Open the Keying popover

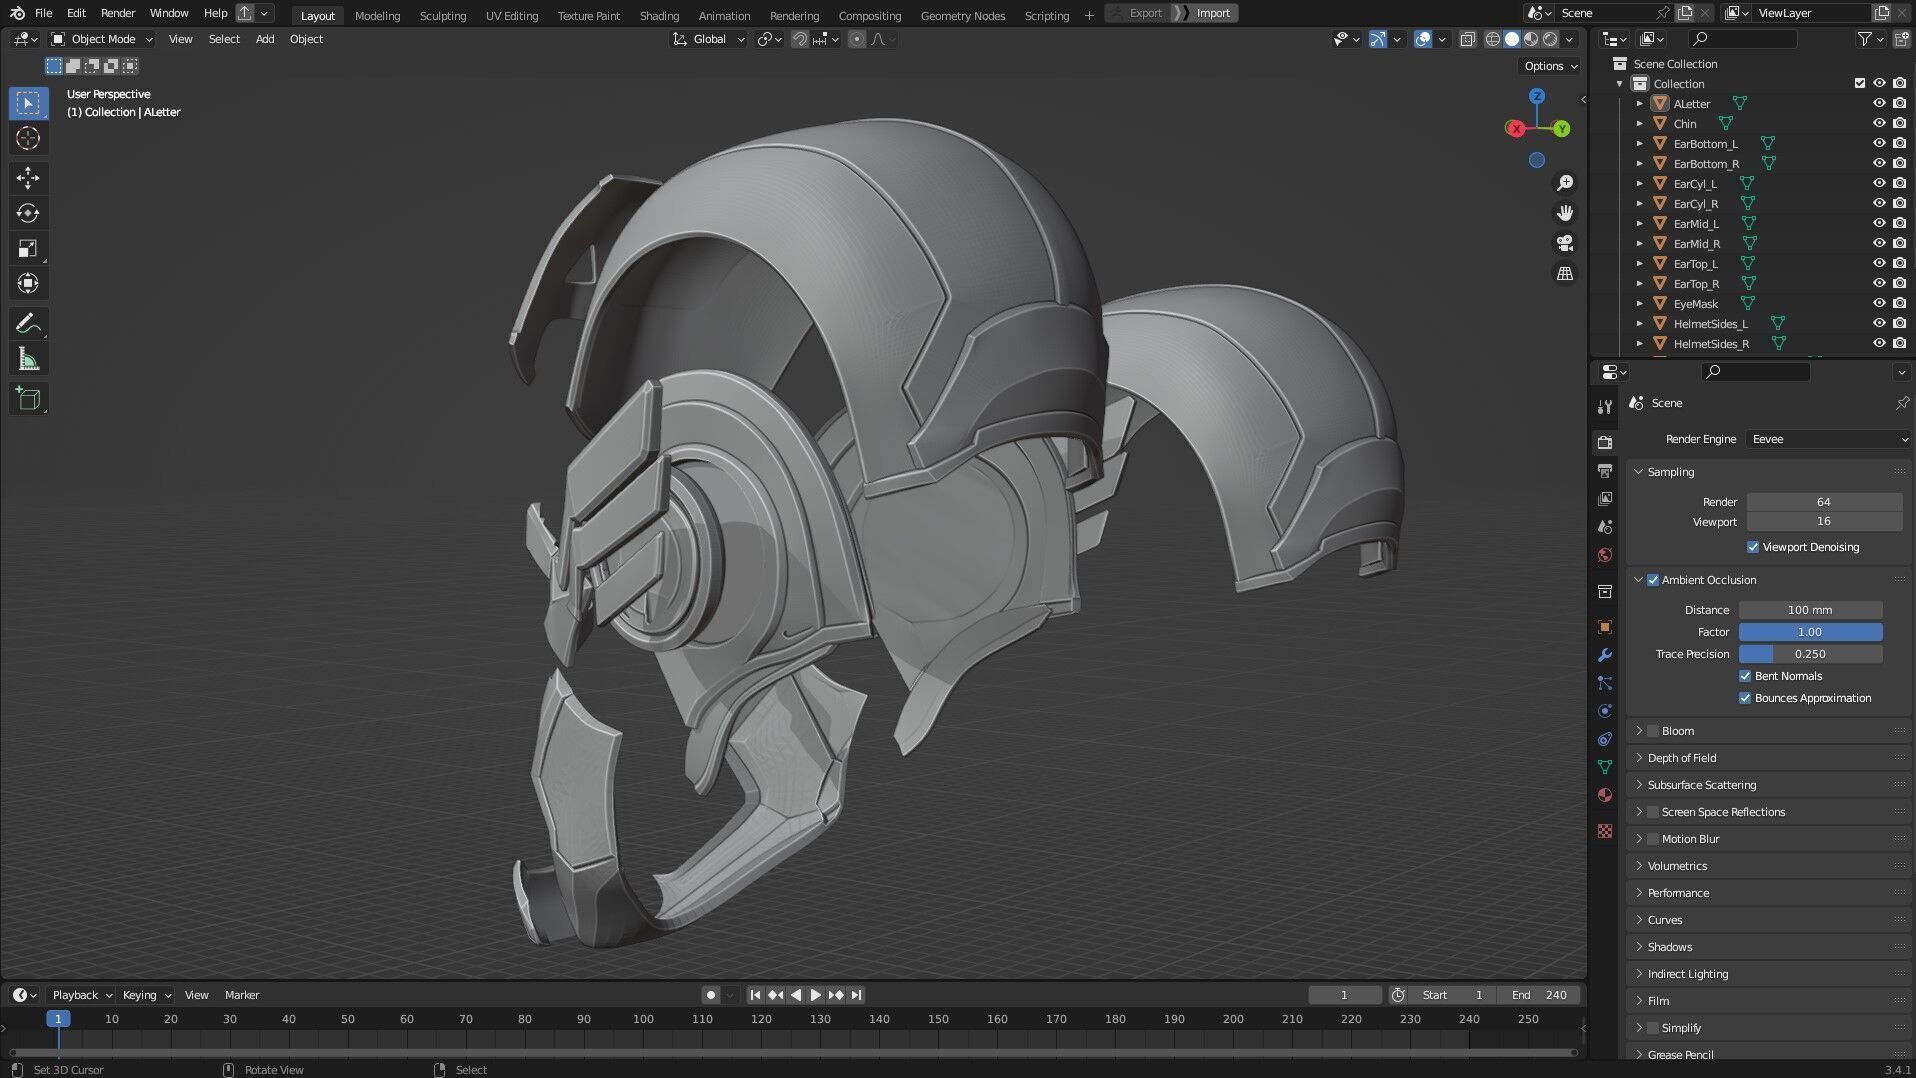(146, 995)
